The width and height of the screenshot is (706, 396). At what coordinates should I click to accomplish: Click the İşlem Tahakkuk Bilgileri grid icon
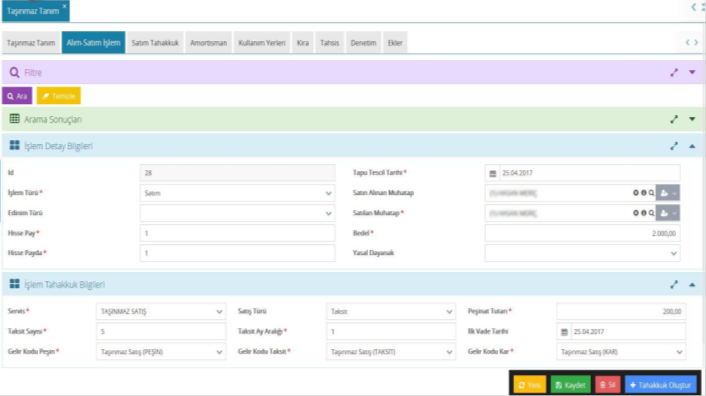pos(14,284)
